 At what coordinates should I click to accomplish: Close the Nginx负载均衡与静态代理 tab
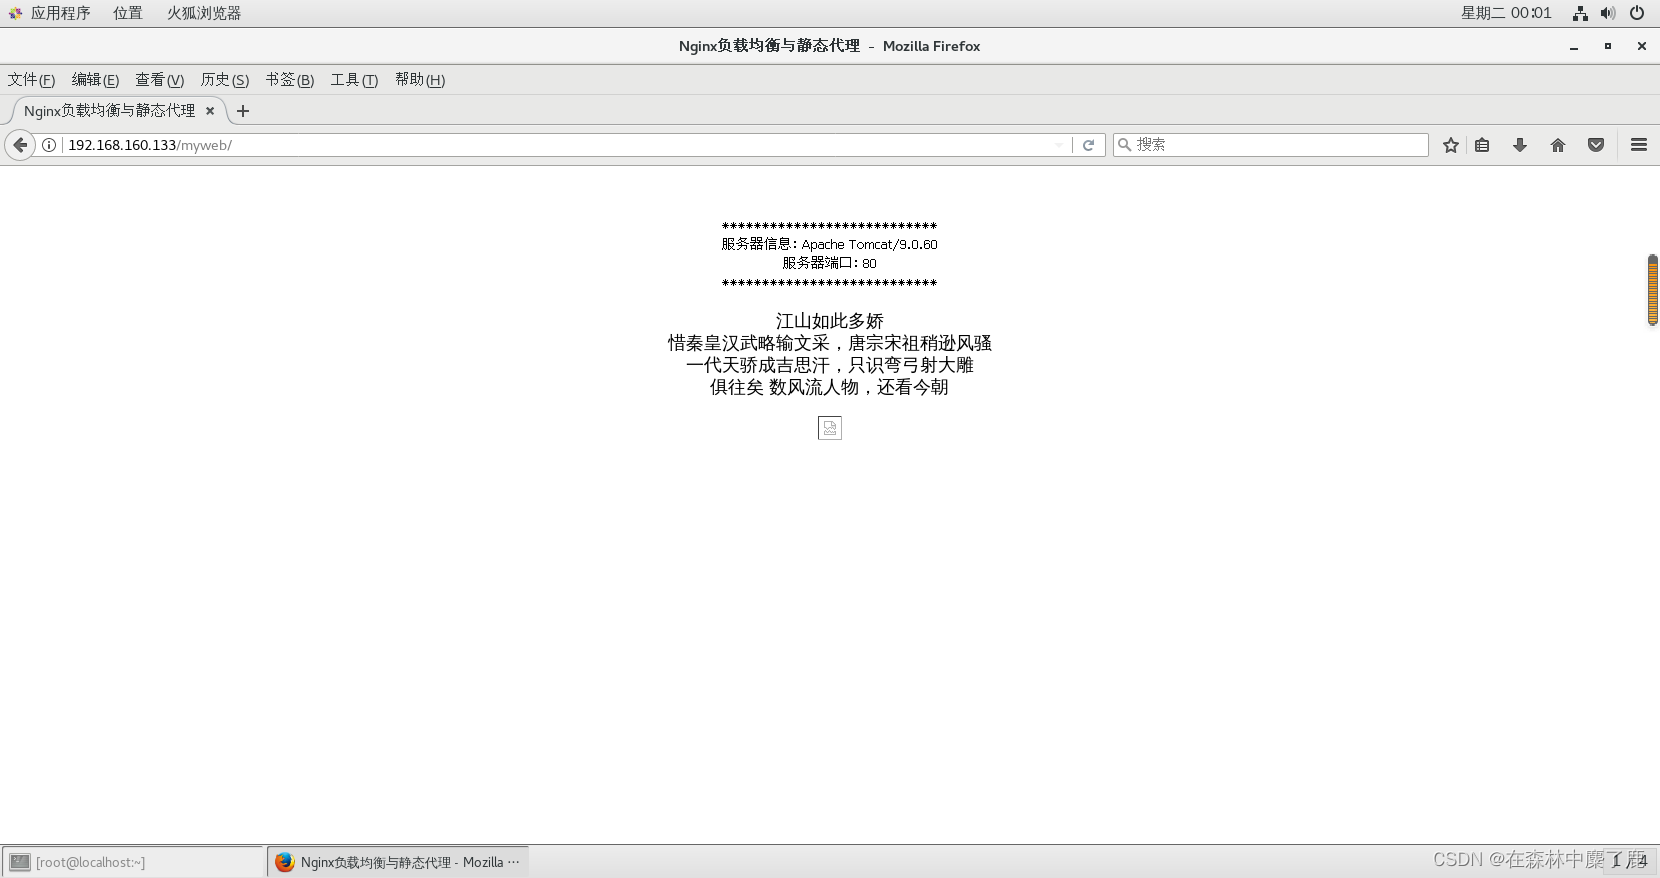pos(210,111)
